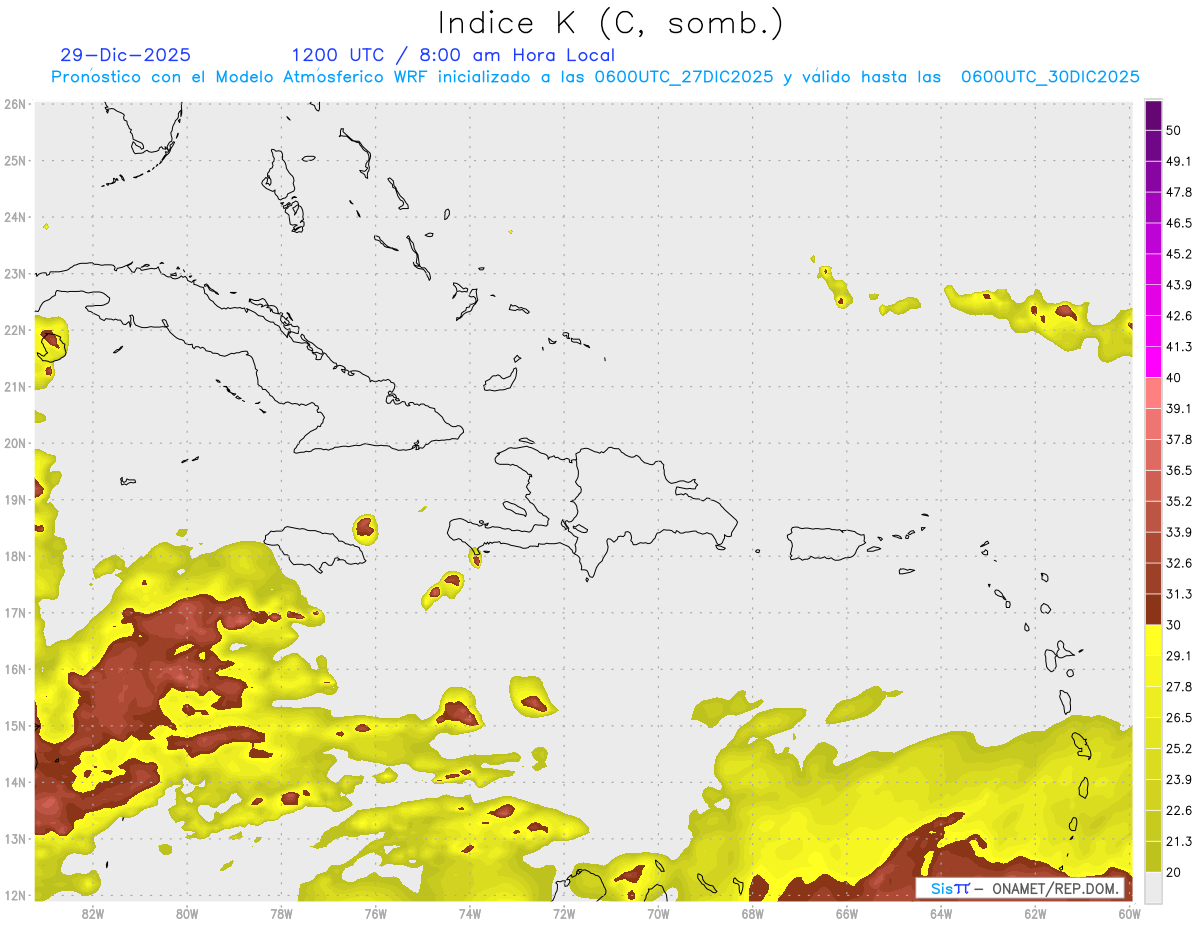Click the Puerto Rico island outline
This screenshot has height=927, width=1200.
click(826, 544)
